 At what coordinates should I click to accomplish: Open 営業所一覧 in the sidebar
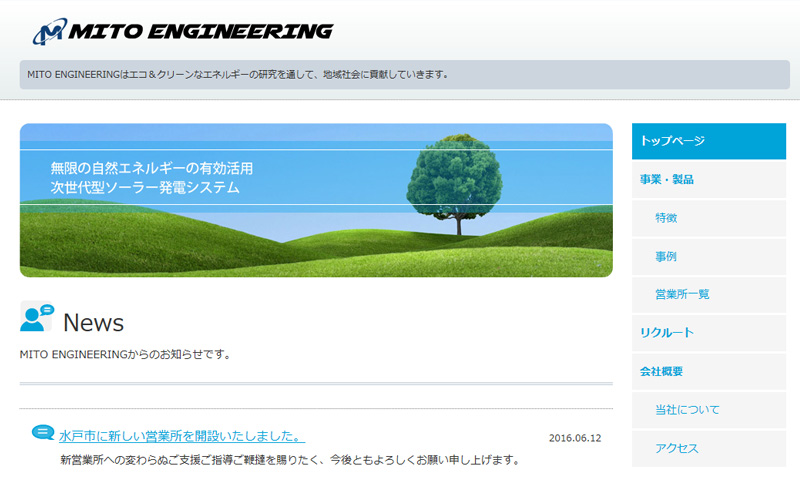[x=709, y=295]
